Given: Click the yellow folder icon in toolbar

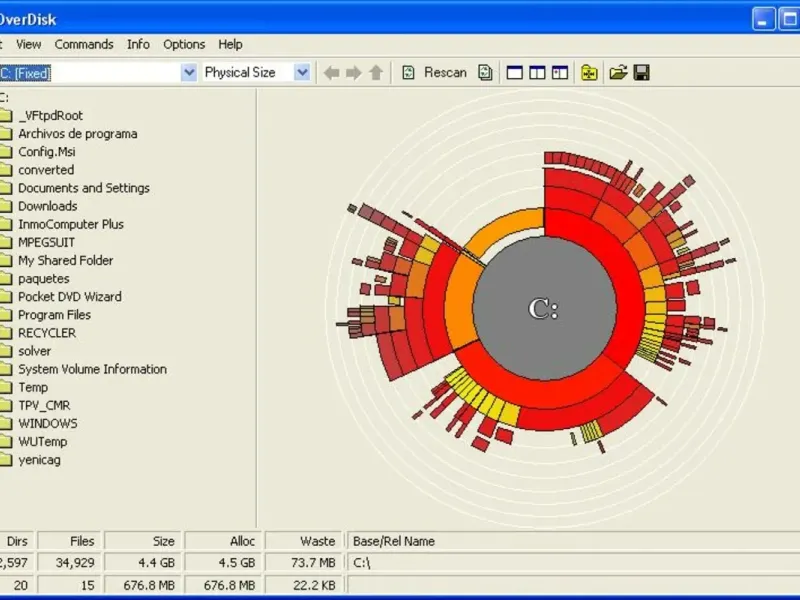Looking at the screenshot, I should pos(590,72).
